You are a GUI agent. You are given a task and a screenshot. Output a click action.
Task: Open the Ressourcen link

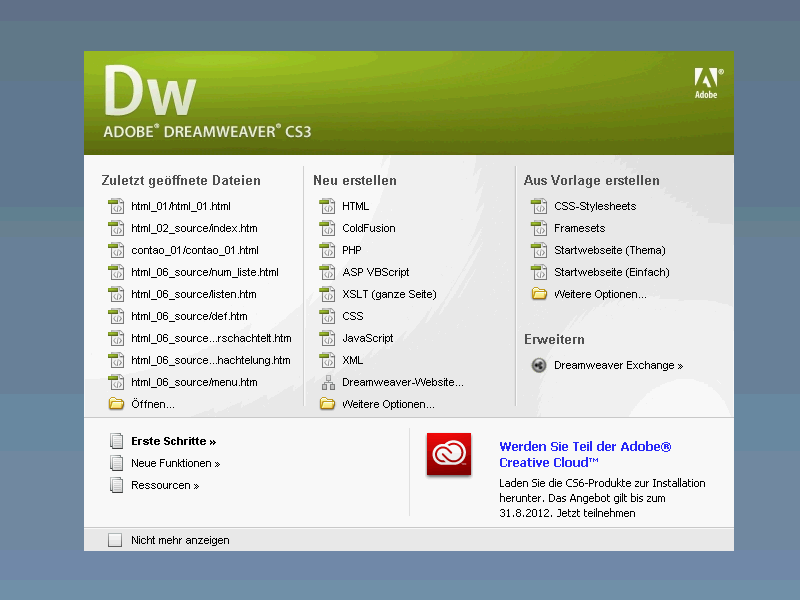click(x=165, y=485)
